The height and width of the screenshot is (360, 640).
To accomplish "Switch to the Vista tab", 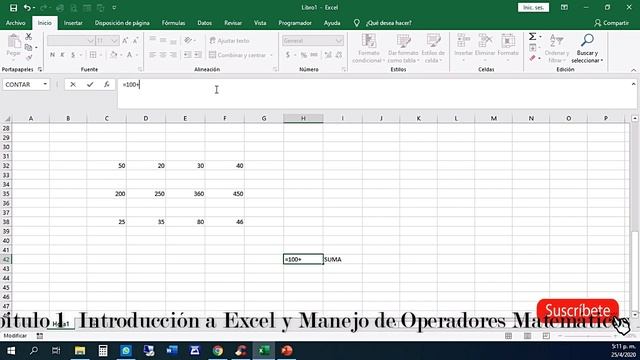I will coord(260,23).
